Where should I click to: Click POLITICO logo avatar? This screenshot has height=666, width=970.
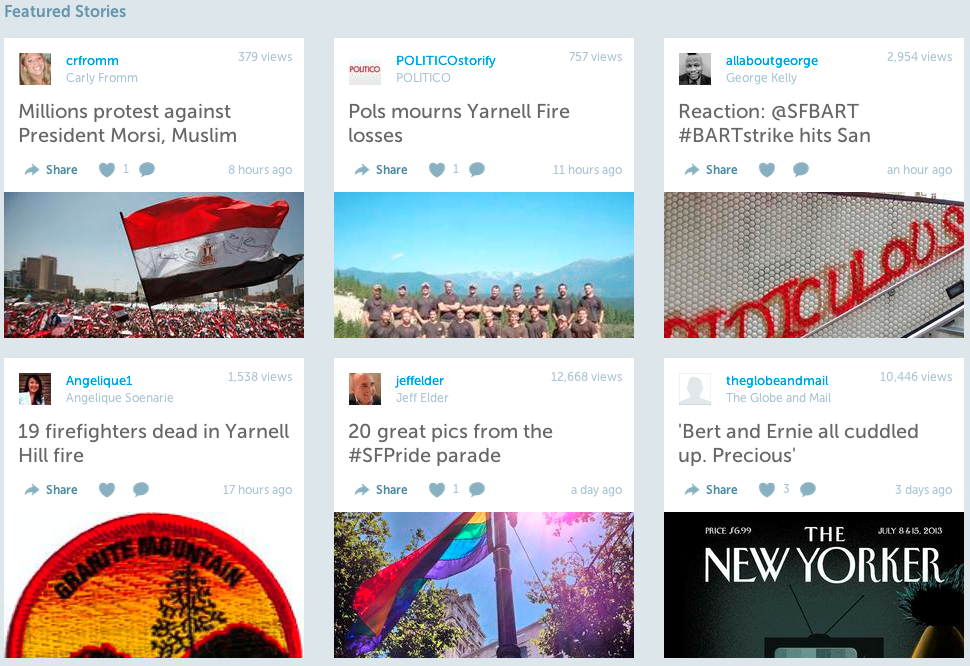[365, 69]
